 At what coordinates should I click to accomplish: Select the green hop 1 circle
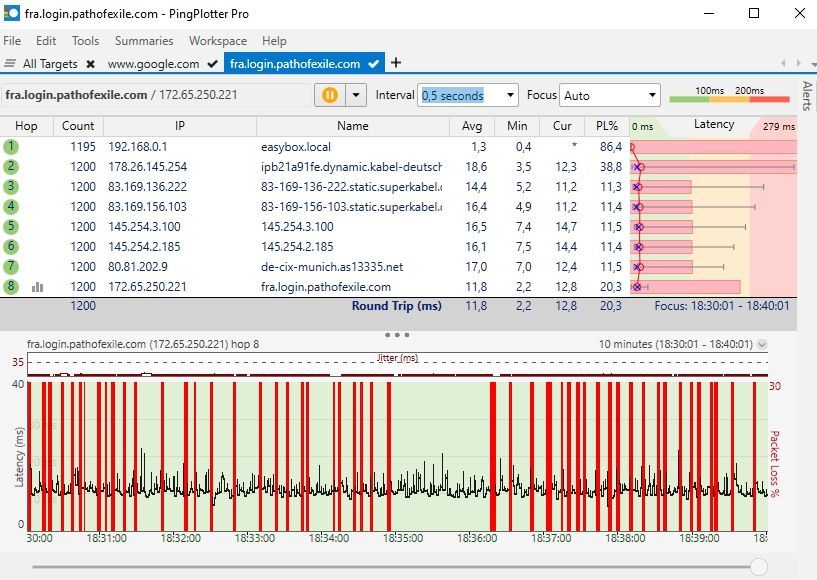[x=11, y=147]
